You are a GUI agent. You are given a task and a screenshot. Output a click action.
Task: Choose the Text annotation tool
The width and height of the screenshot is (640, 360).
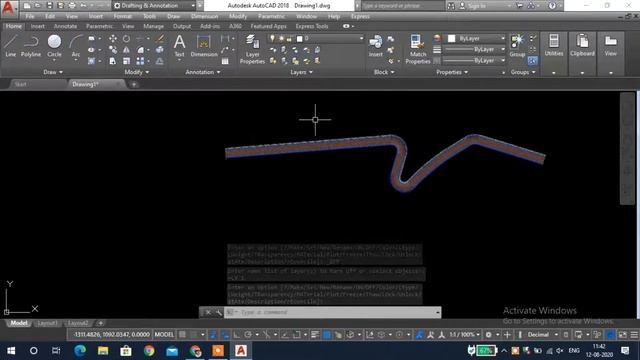179,46
